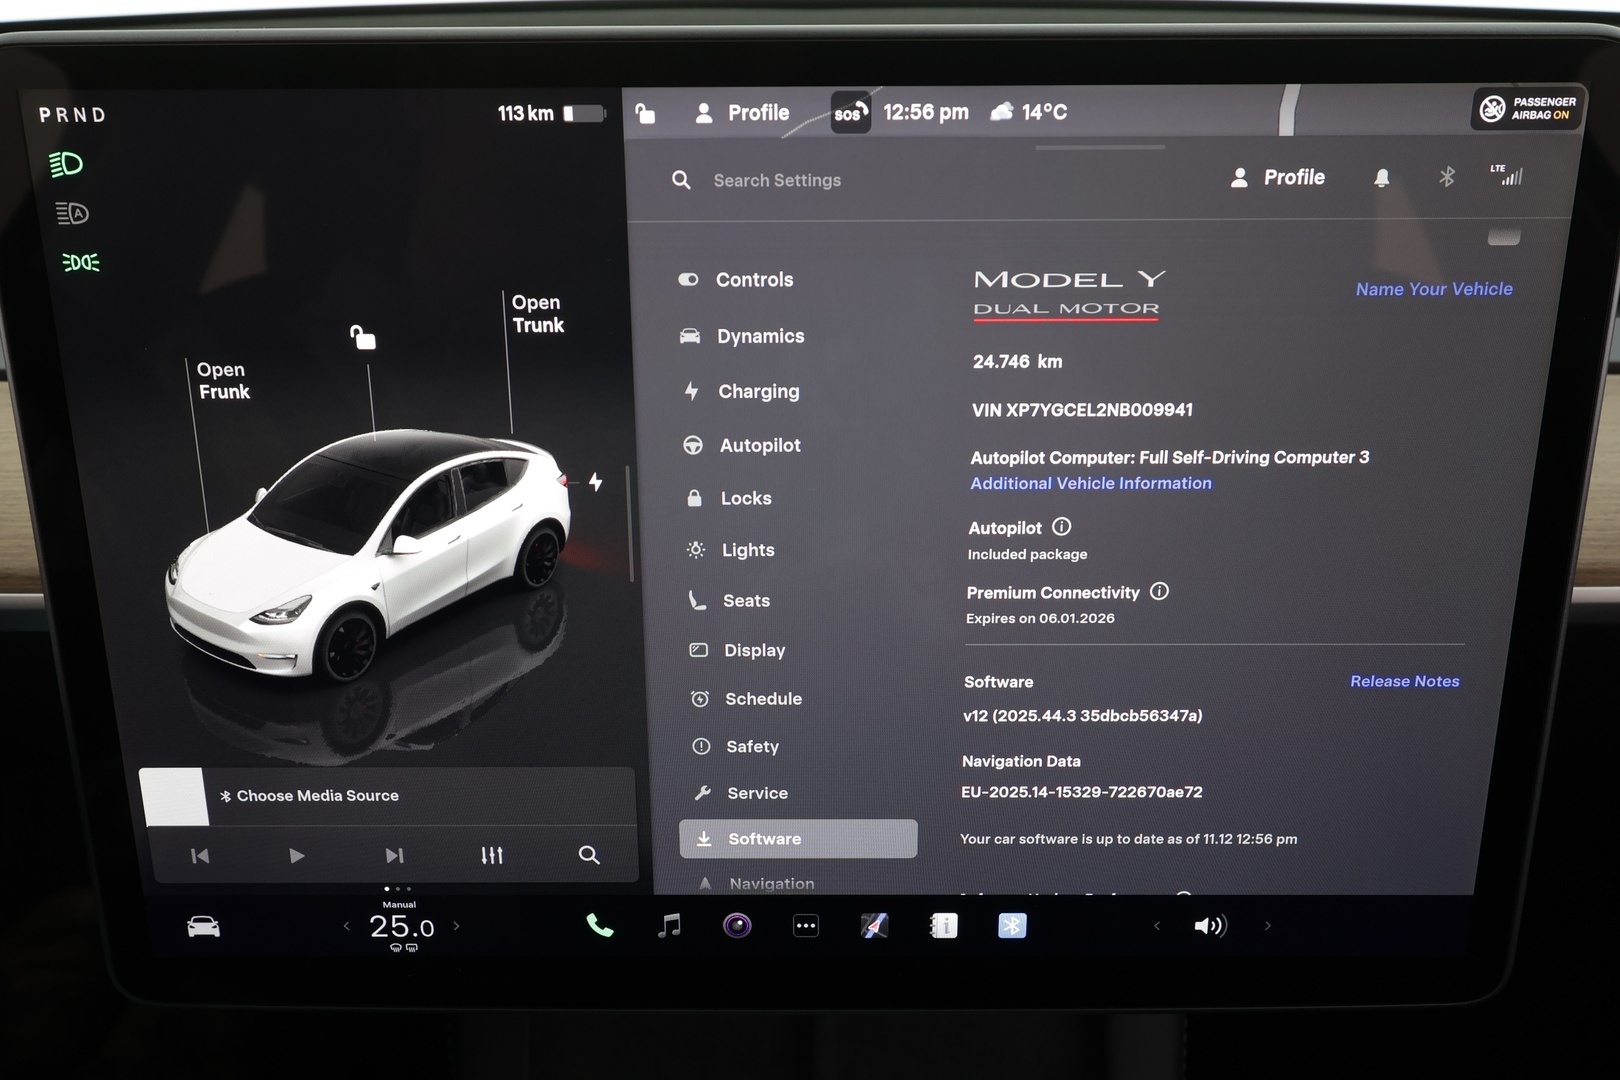
Task: Open the app drawer with the three dots
Action: [805, 926]
